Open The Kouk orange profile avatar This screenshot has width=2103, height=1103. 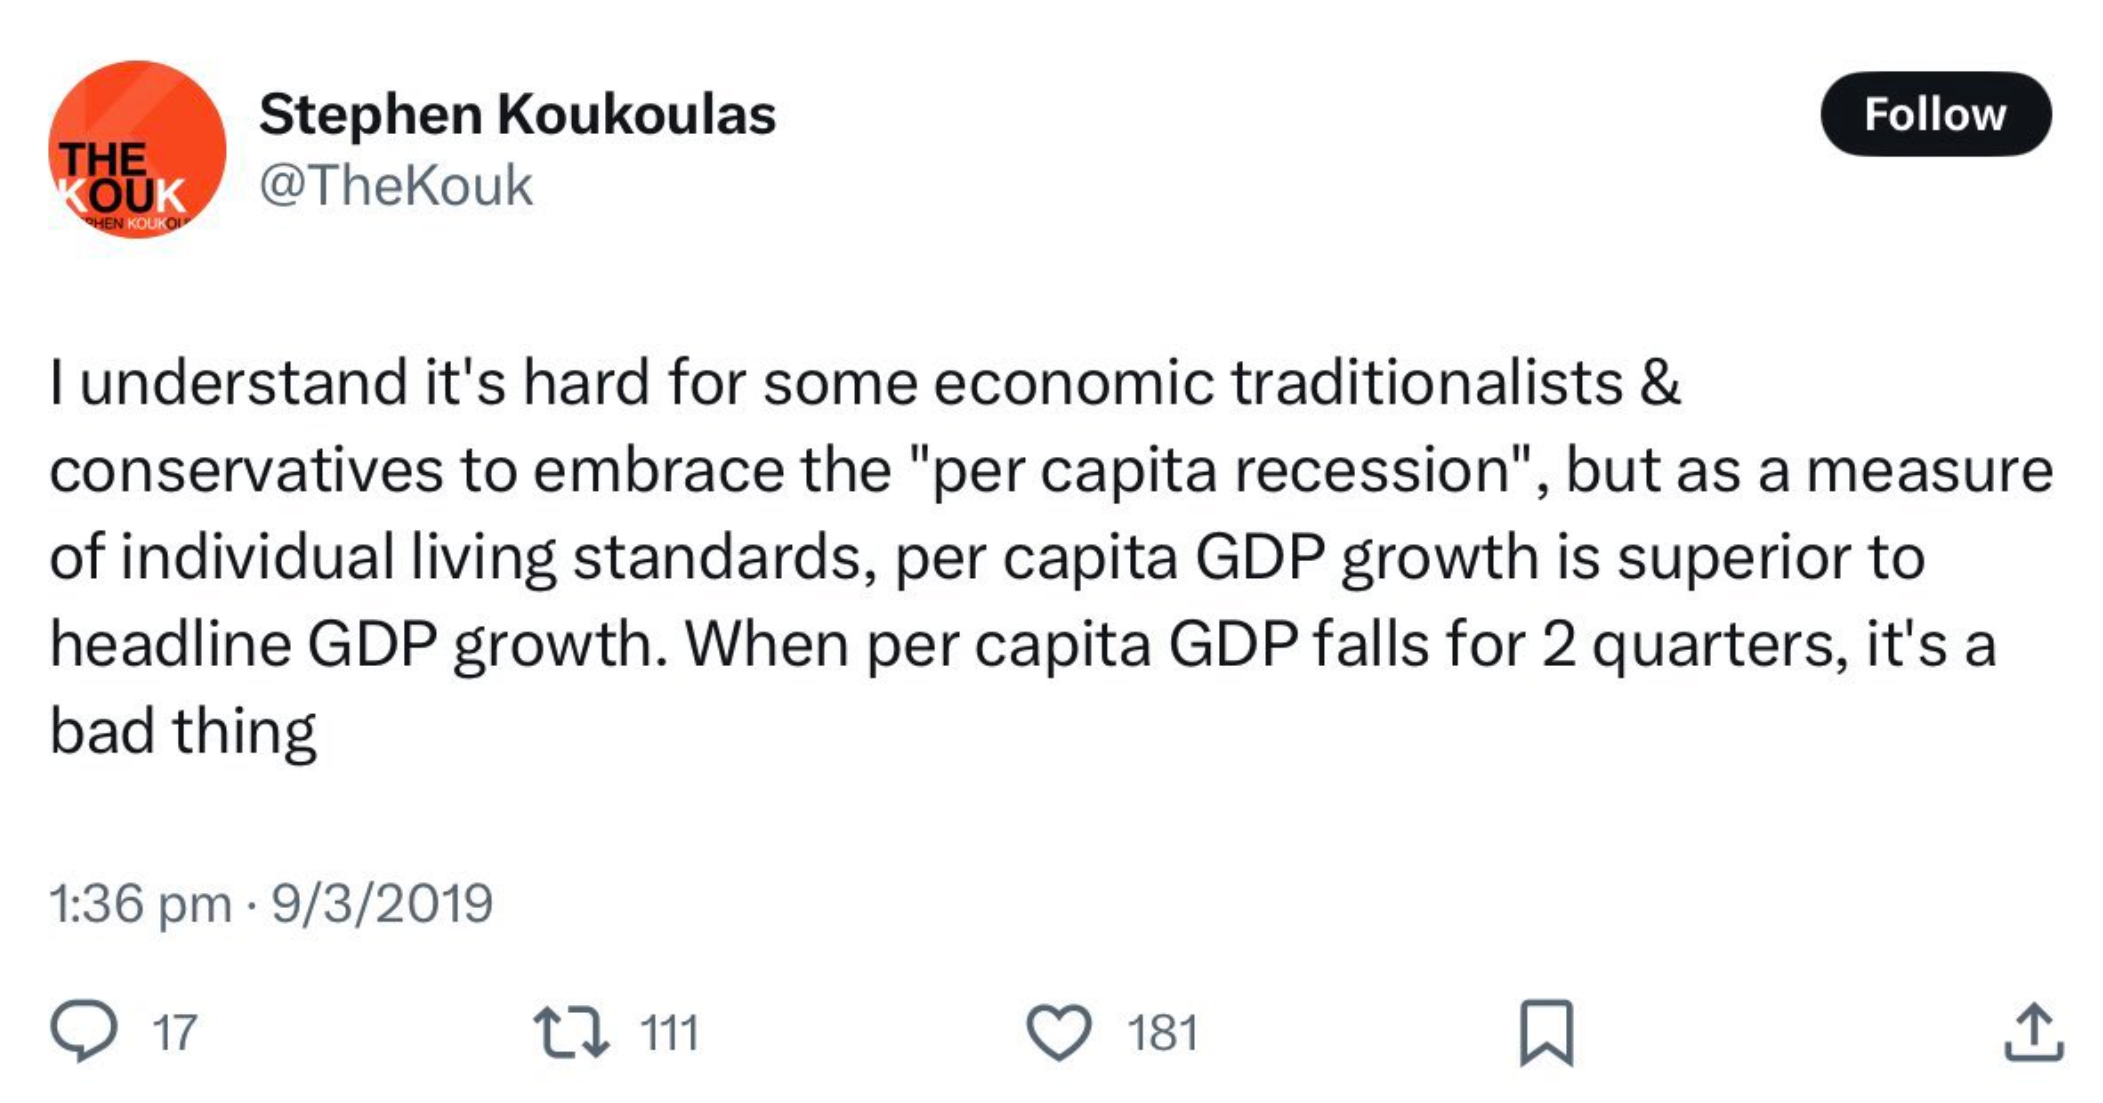pyautogui.click(x=137, y=149)
